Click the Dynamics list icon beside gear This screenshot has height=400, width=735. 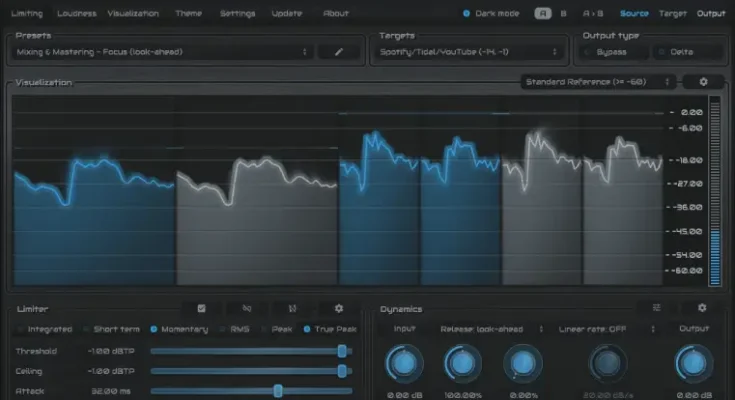click(x=657, y=309)
